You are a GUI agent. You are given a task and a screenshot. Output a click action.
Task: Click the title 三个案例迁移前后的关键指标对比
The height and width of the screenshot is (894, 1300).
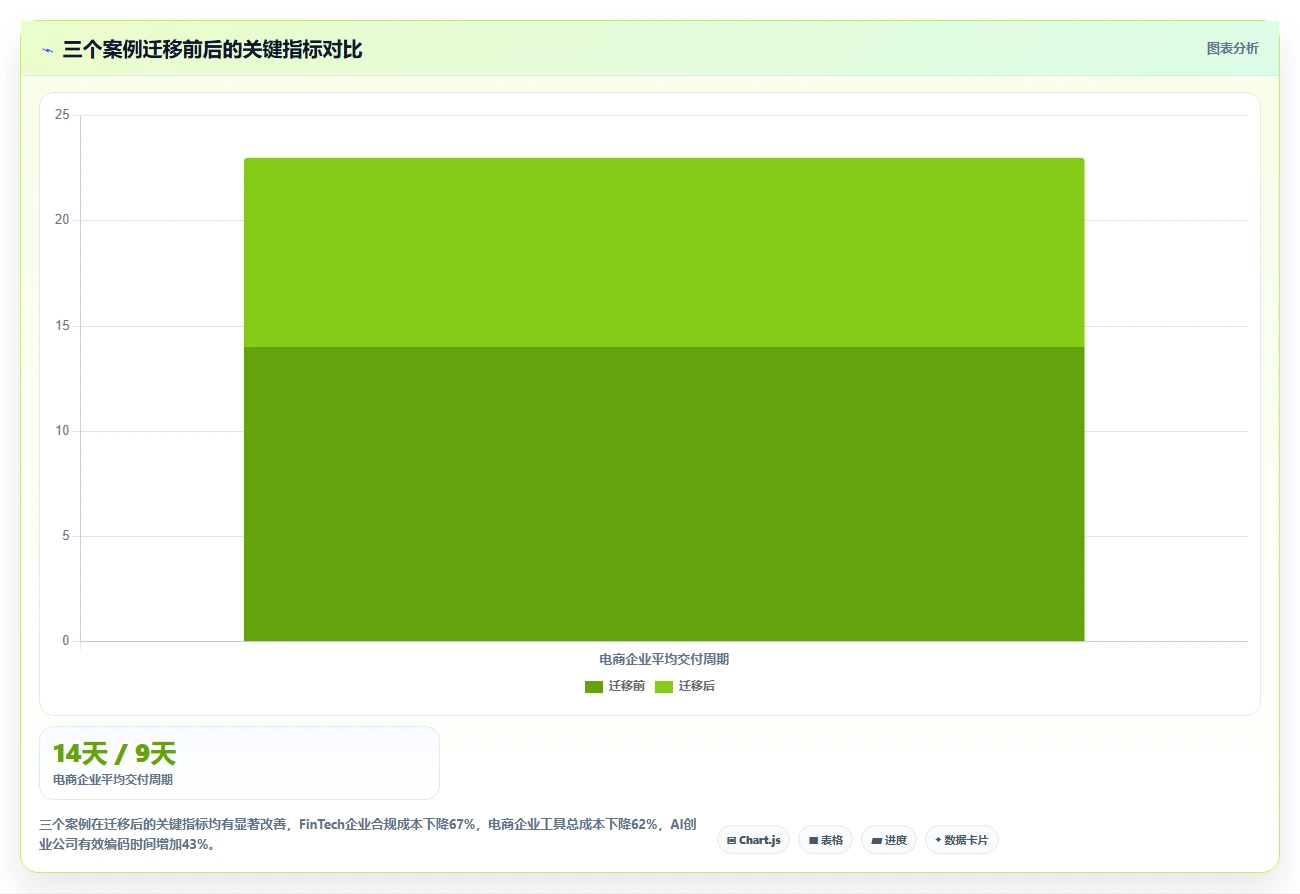point(212,50)
